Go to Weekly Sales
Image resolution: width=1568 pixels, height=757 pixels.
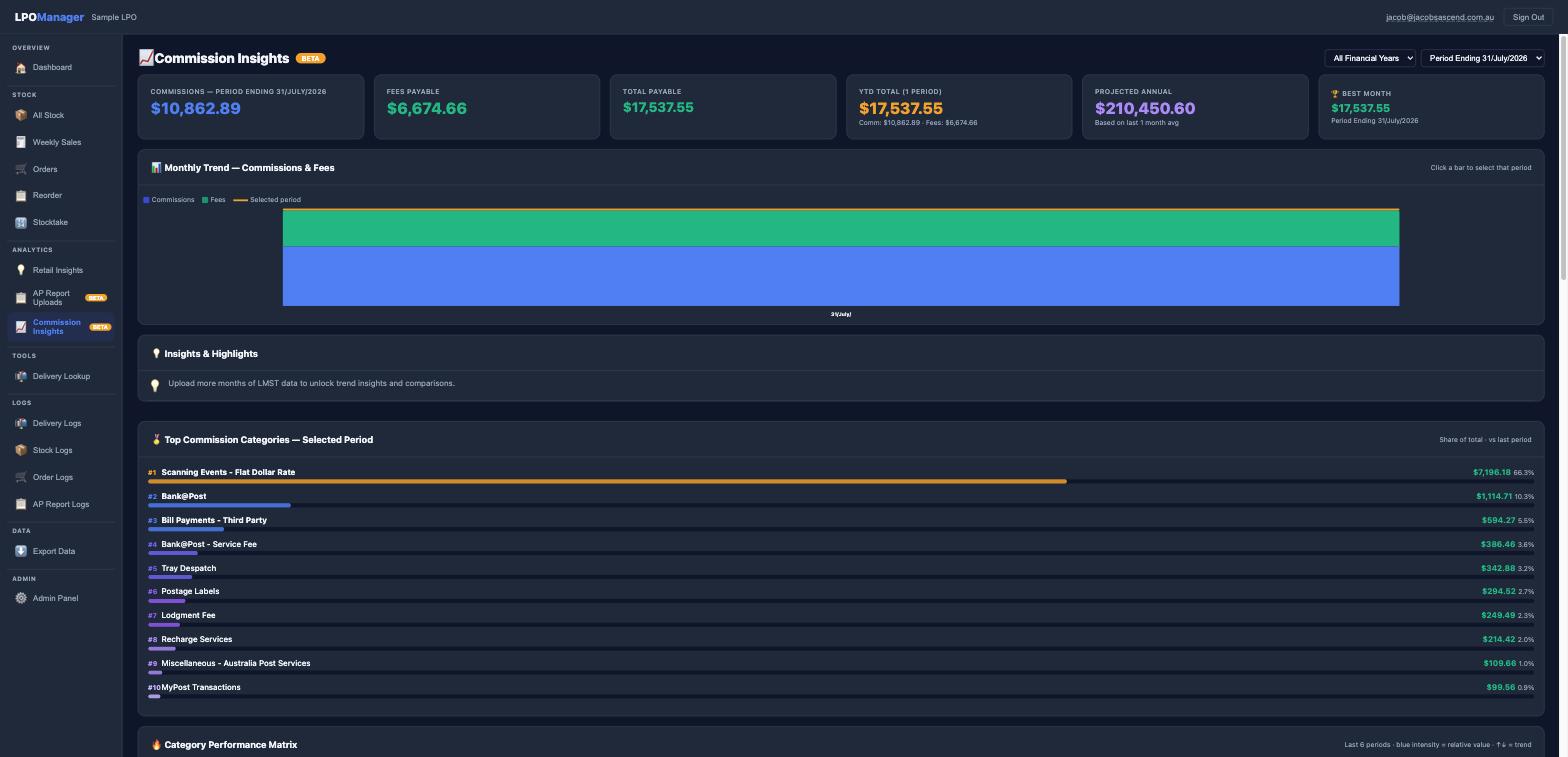[x=61, y=142]
